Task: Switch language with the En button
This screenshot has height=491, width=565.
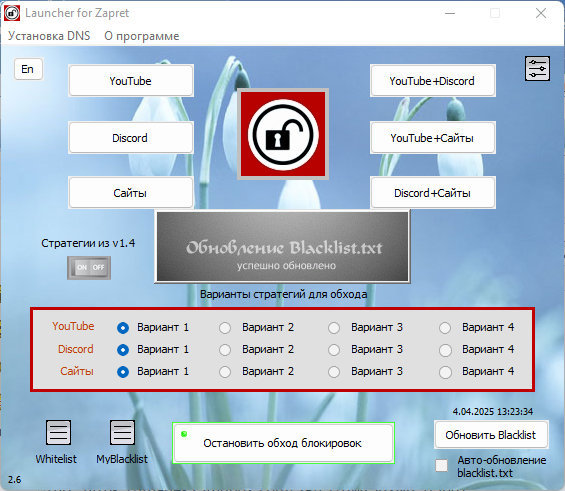Action: (x=28, y=69)
